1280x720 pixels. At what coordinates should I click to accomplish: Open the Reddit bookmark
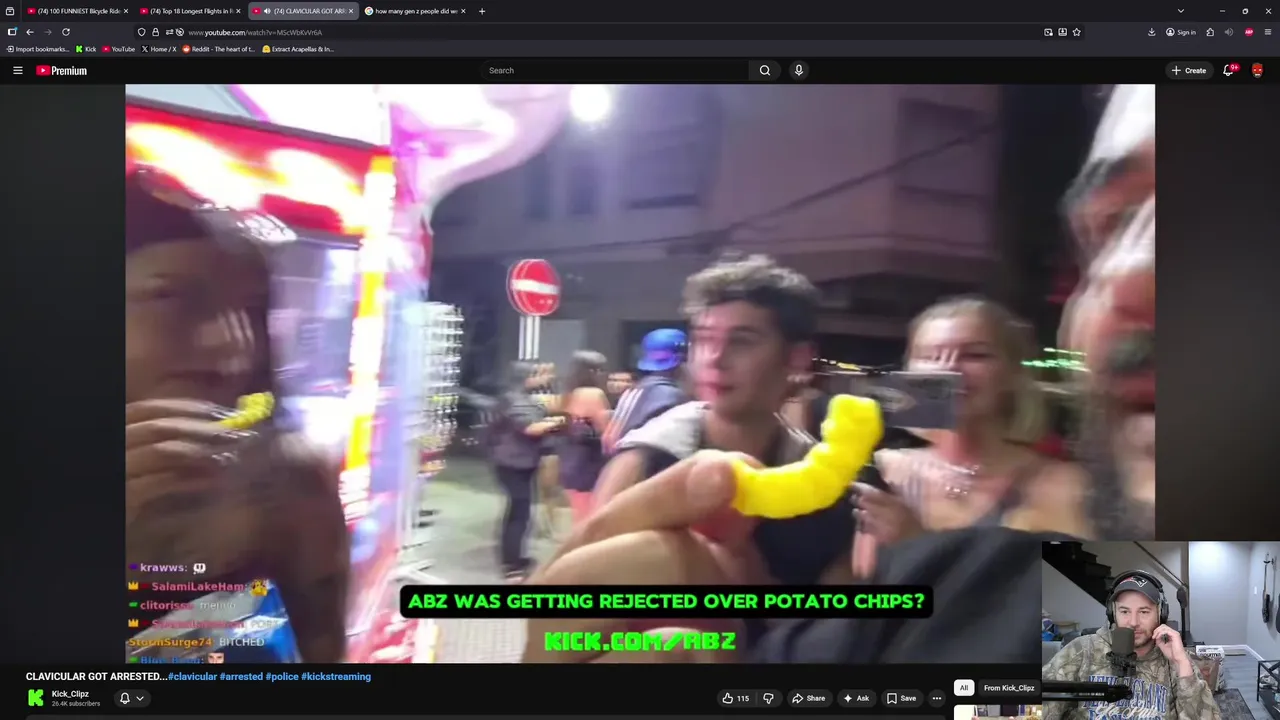[218, 49]
